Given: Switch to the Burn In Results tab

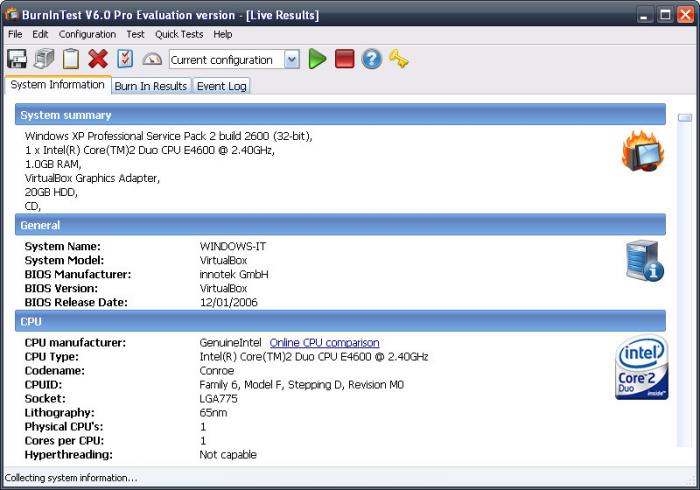Looking at the screenshot, I should coord(151,86).
